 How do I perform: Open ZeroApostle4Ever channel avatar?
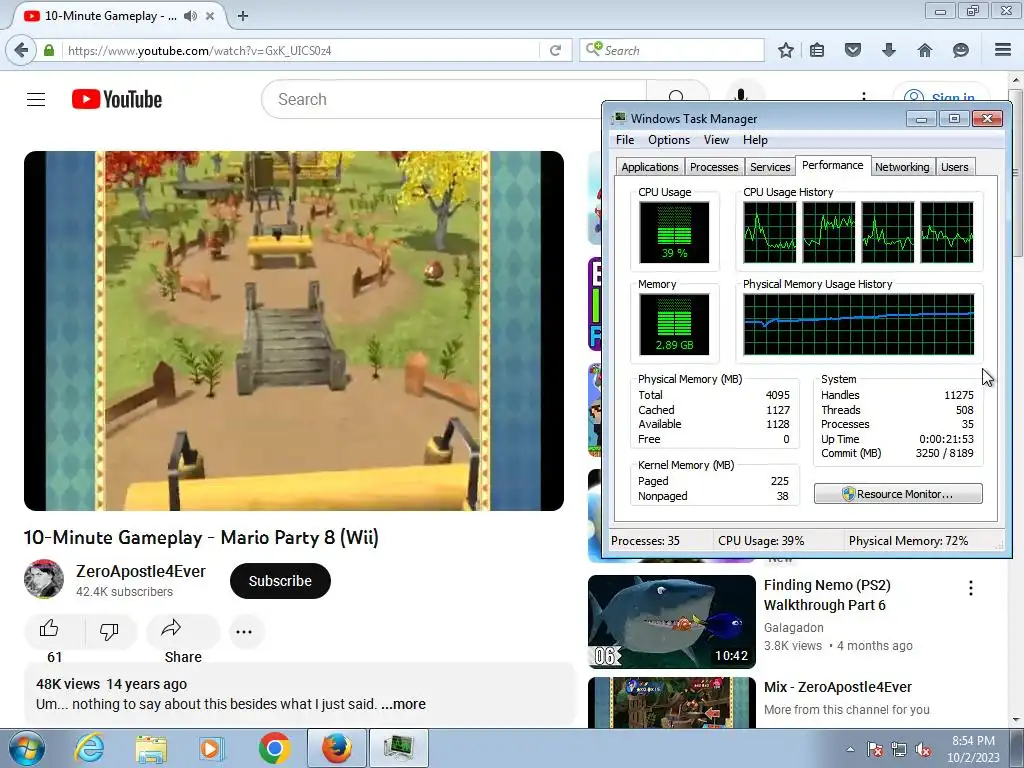(x=44, y=579)
